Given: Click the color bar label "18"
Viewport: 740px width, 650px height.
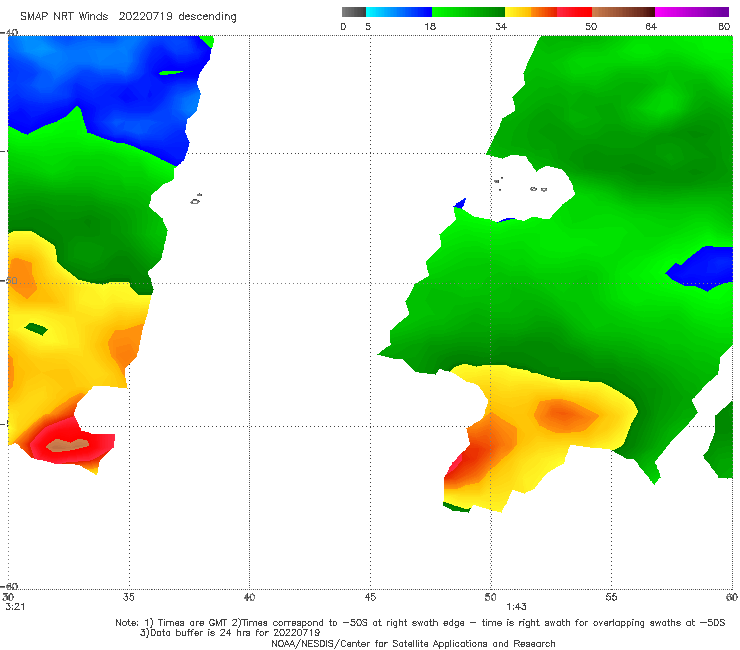Looking at the screenshot, I should (430, 26).
